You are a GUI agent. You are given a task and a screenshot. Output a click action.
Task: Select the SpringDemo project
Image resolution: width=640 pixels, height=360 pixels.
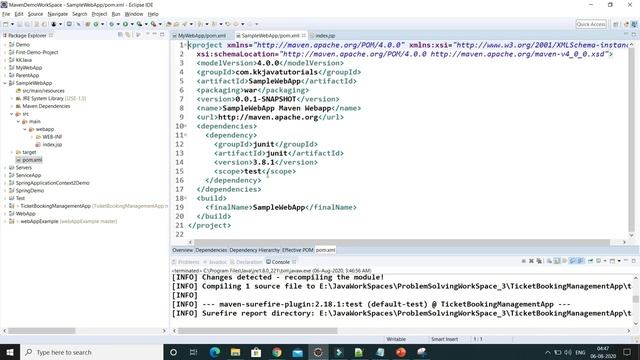[x=26, y=191]
